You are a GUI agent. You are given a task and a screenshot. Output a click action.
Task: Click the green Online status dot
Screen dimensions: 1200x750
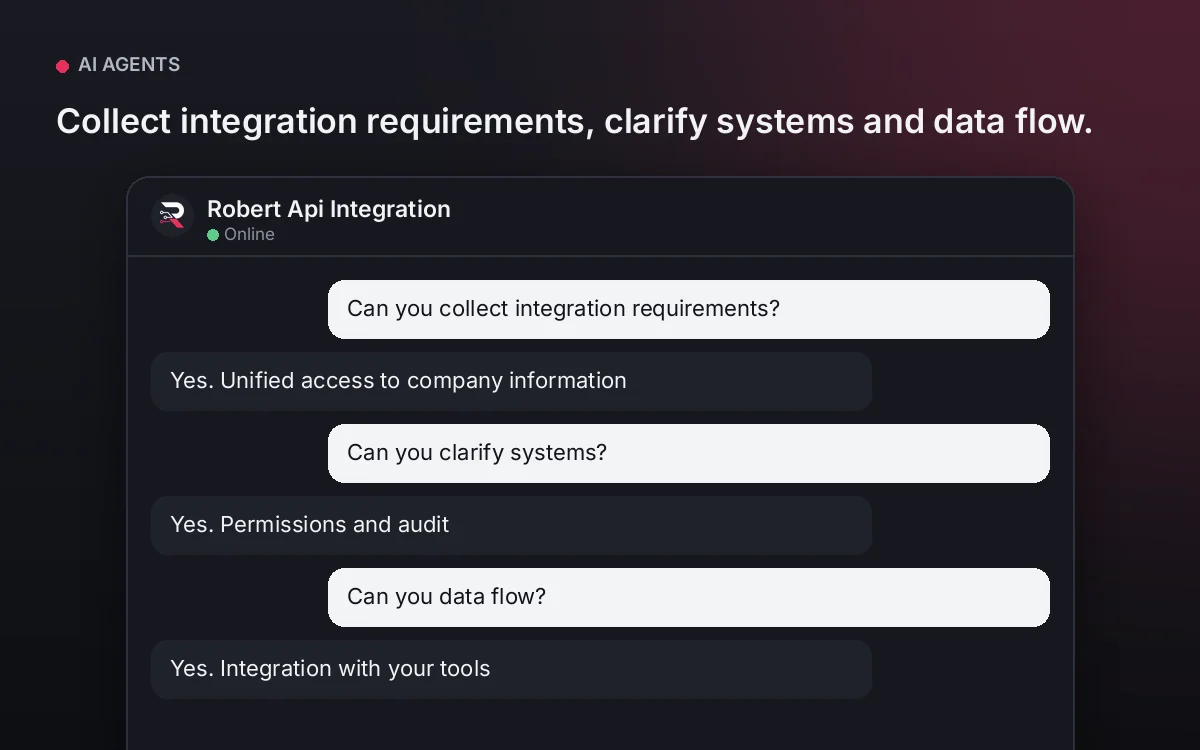pos(213,235)
